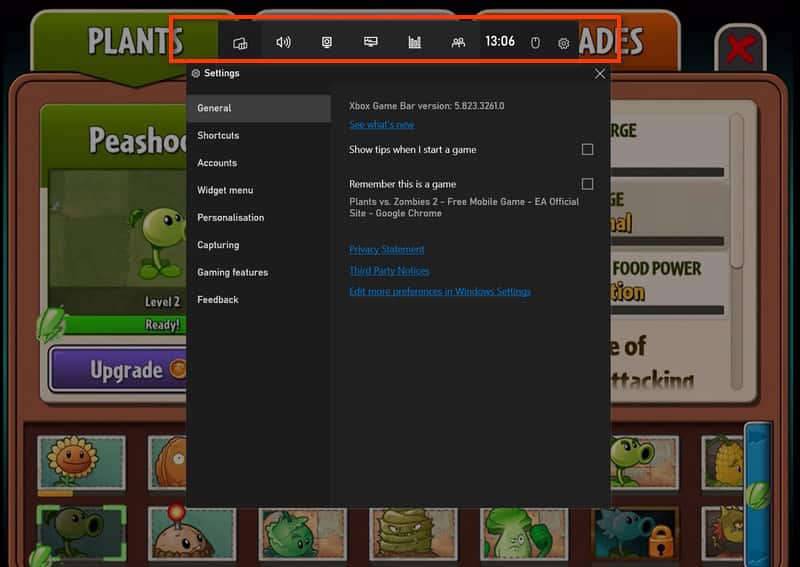Select the Bonk Choy plant card
The image size is (800, 567).
tap(524, 534)
